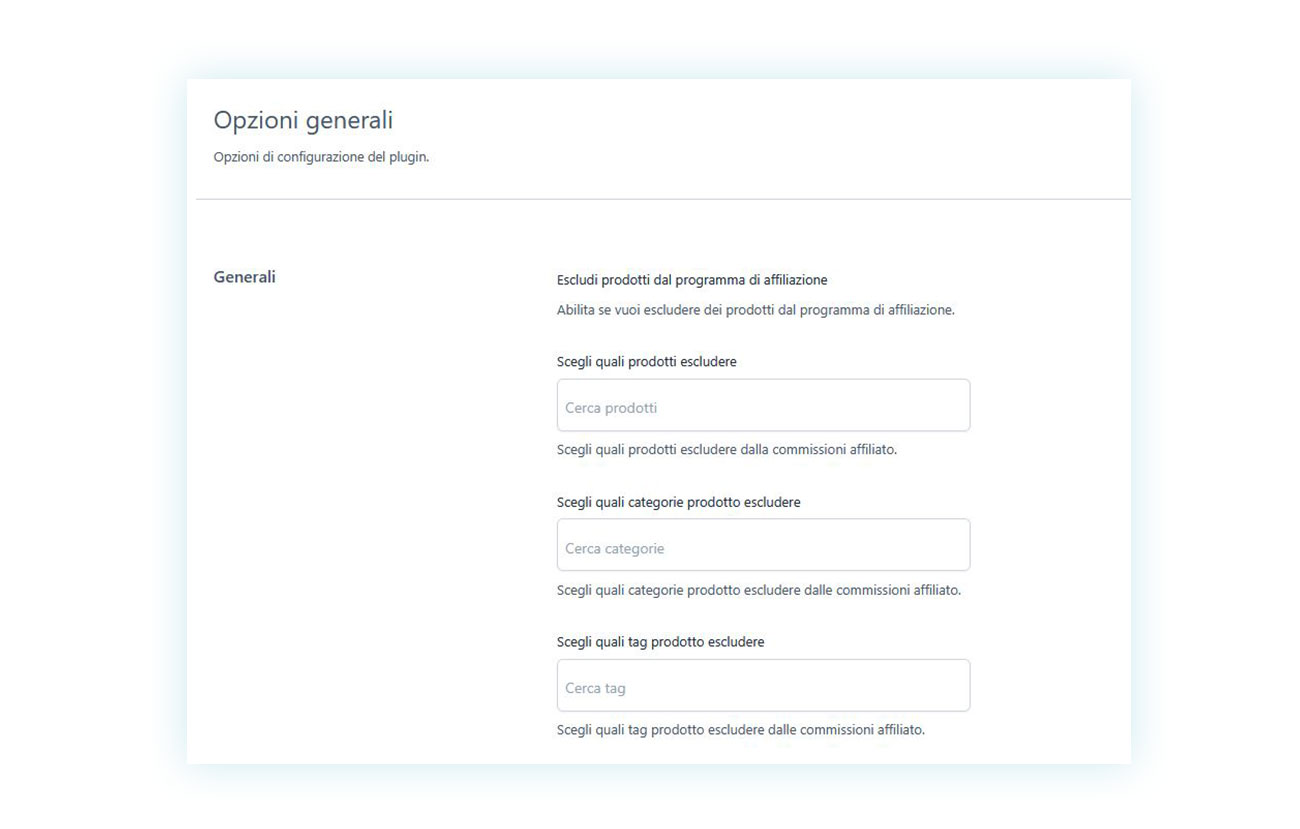
Task: Click the divider line under the page header
Action: (663, 199)
